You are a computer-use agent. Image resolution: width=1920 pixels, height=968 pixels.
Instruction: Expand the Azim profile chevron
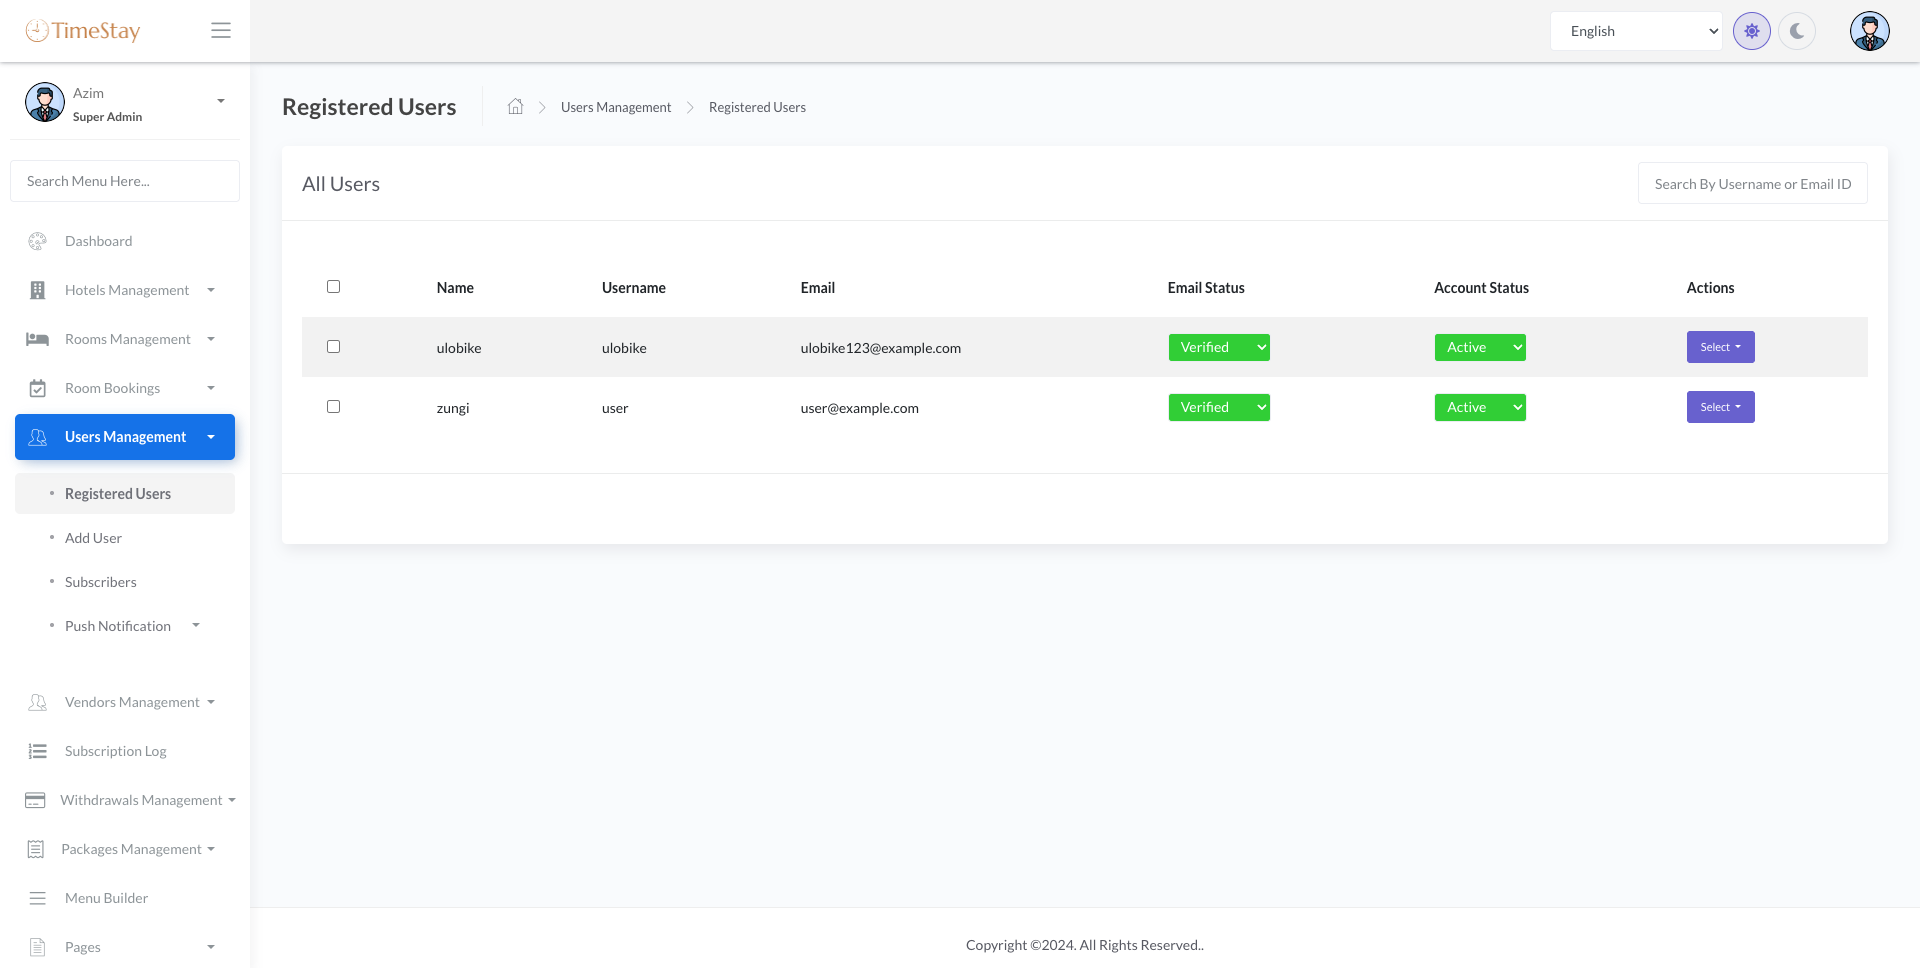pos(220,101)
